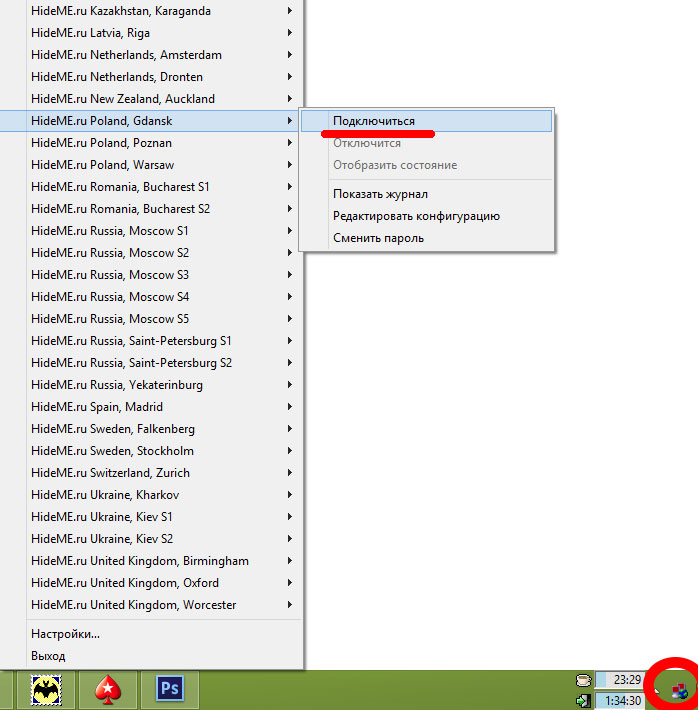Screen dimensions: 698x710
Task: Select HideME.ru Ukraine, Kiev S1
Action: pyautogui.click(x=149, y=517)
